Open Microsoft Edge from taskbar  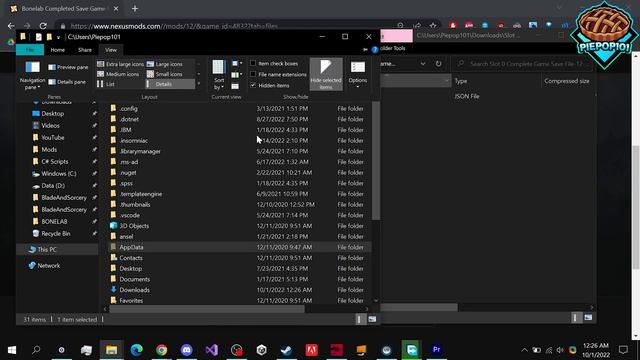pyautogui.click(x=137, y=350)
